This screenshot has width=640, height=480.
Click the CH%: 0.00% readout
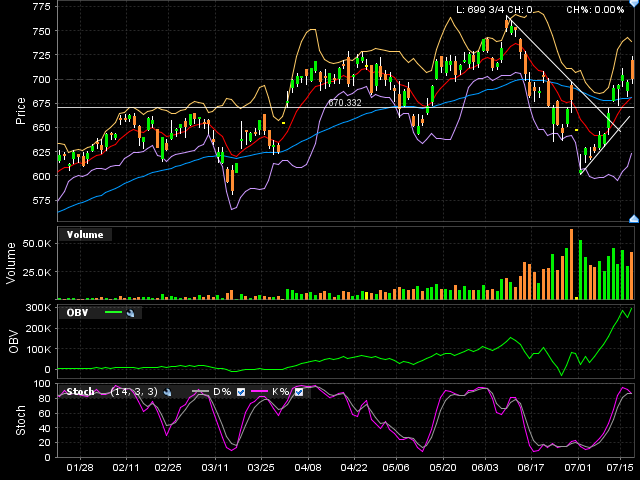[595, 10]
